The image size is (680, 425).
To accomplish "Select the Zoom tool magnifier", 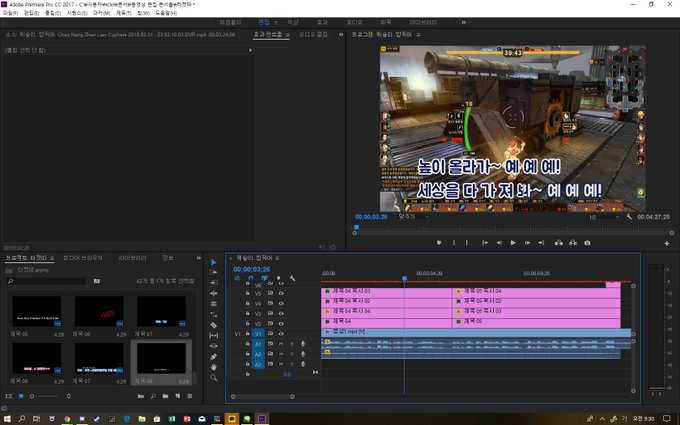I will 213,378.
